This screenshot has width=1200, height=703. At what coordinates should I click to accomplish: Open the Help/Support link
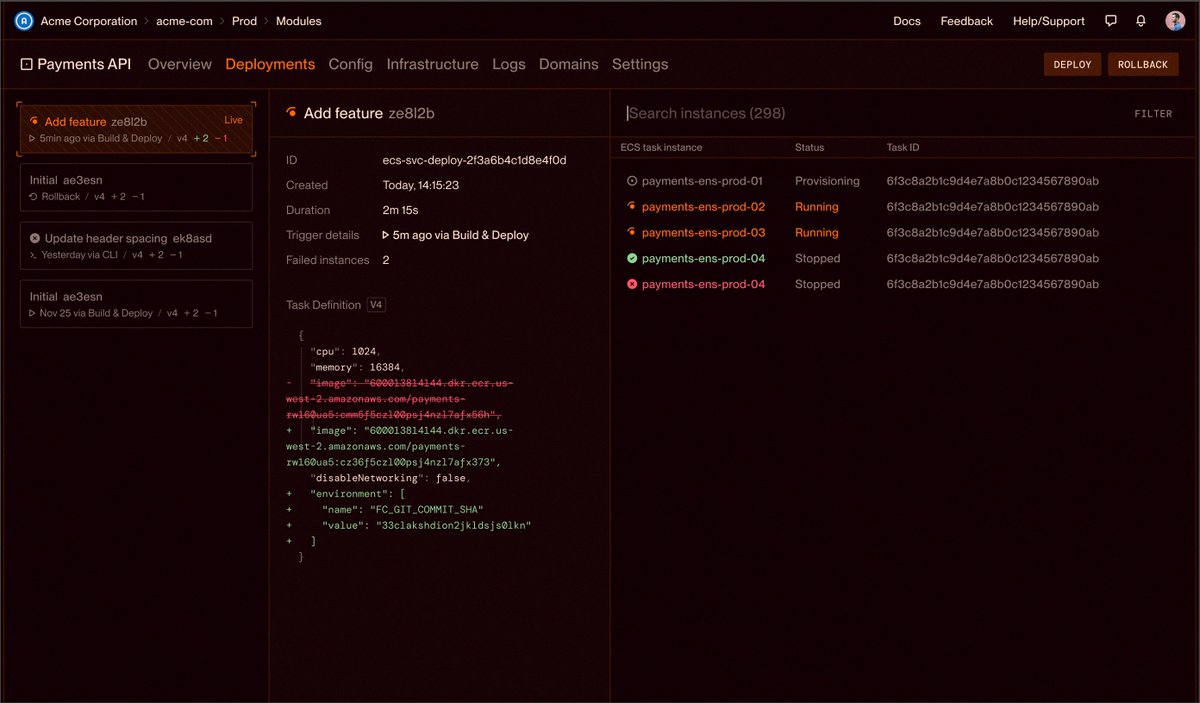[1049, 21]
